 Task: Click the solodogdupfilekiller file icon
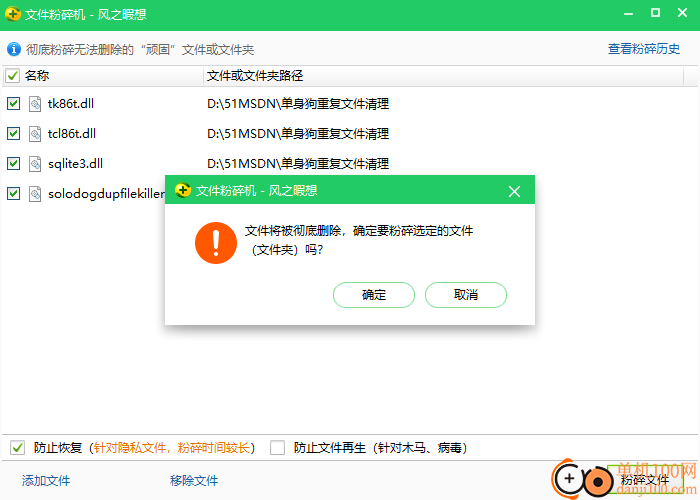(x=35, y=194)
